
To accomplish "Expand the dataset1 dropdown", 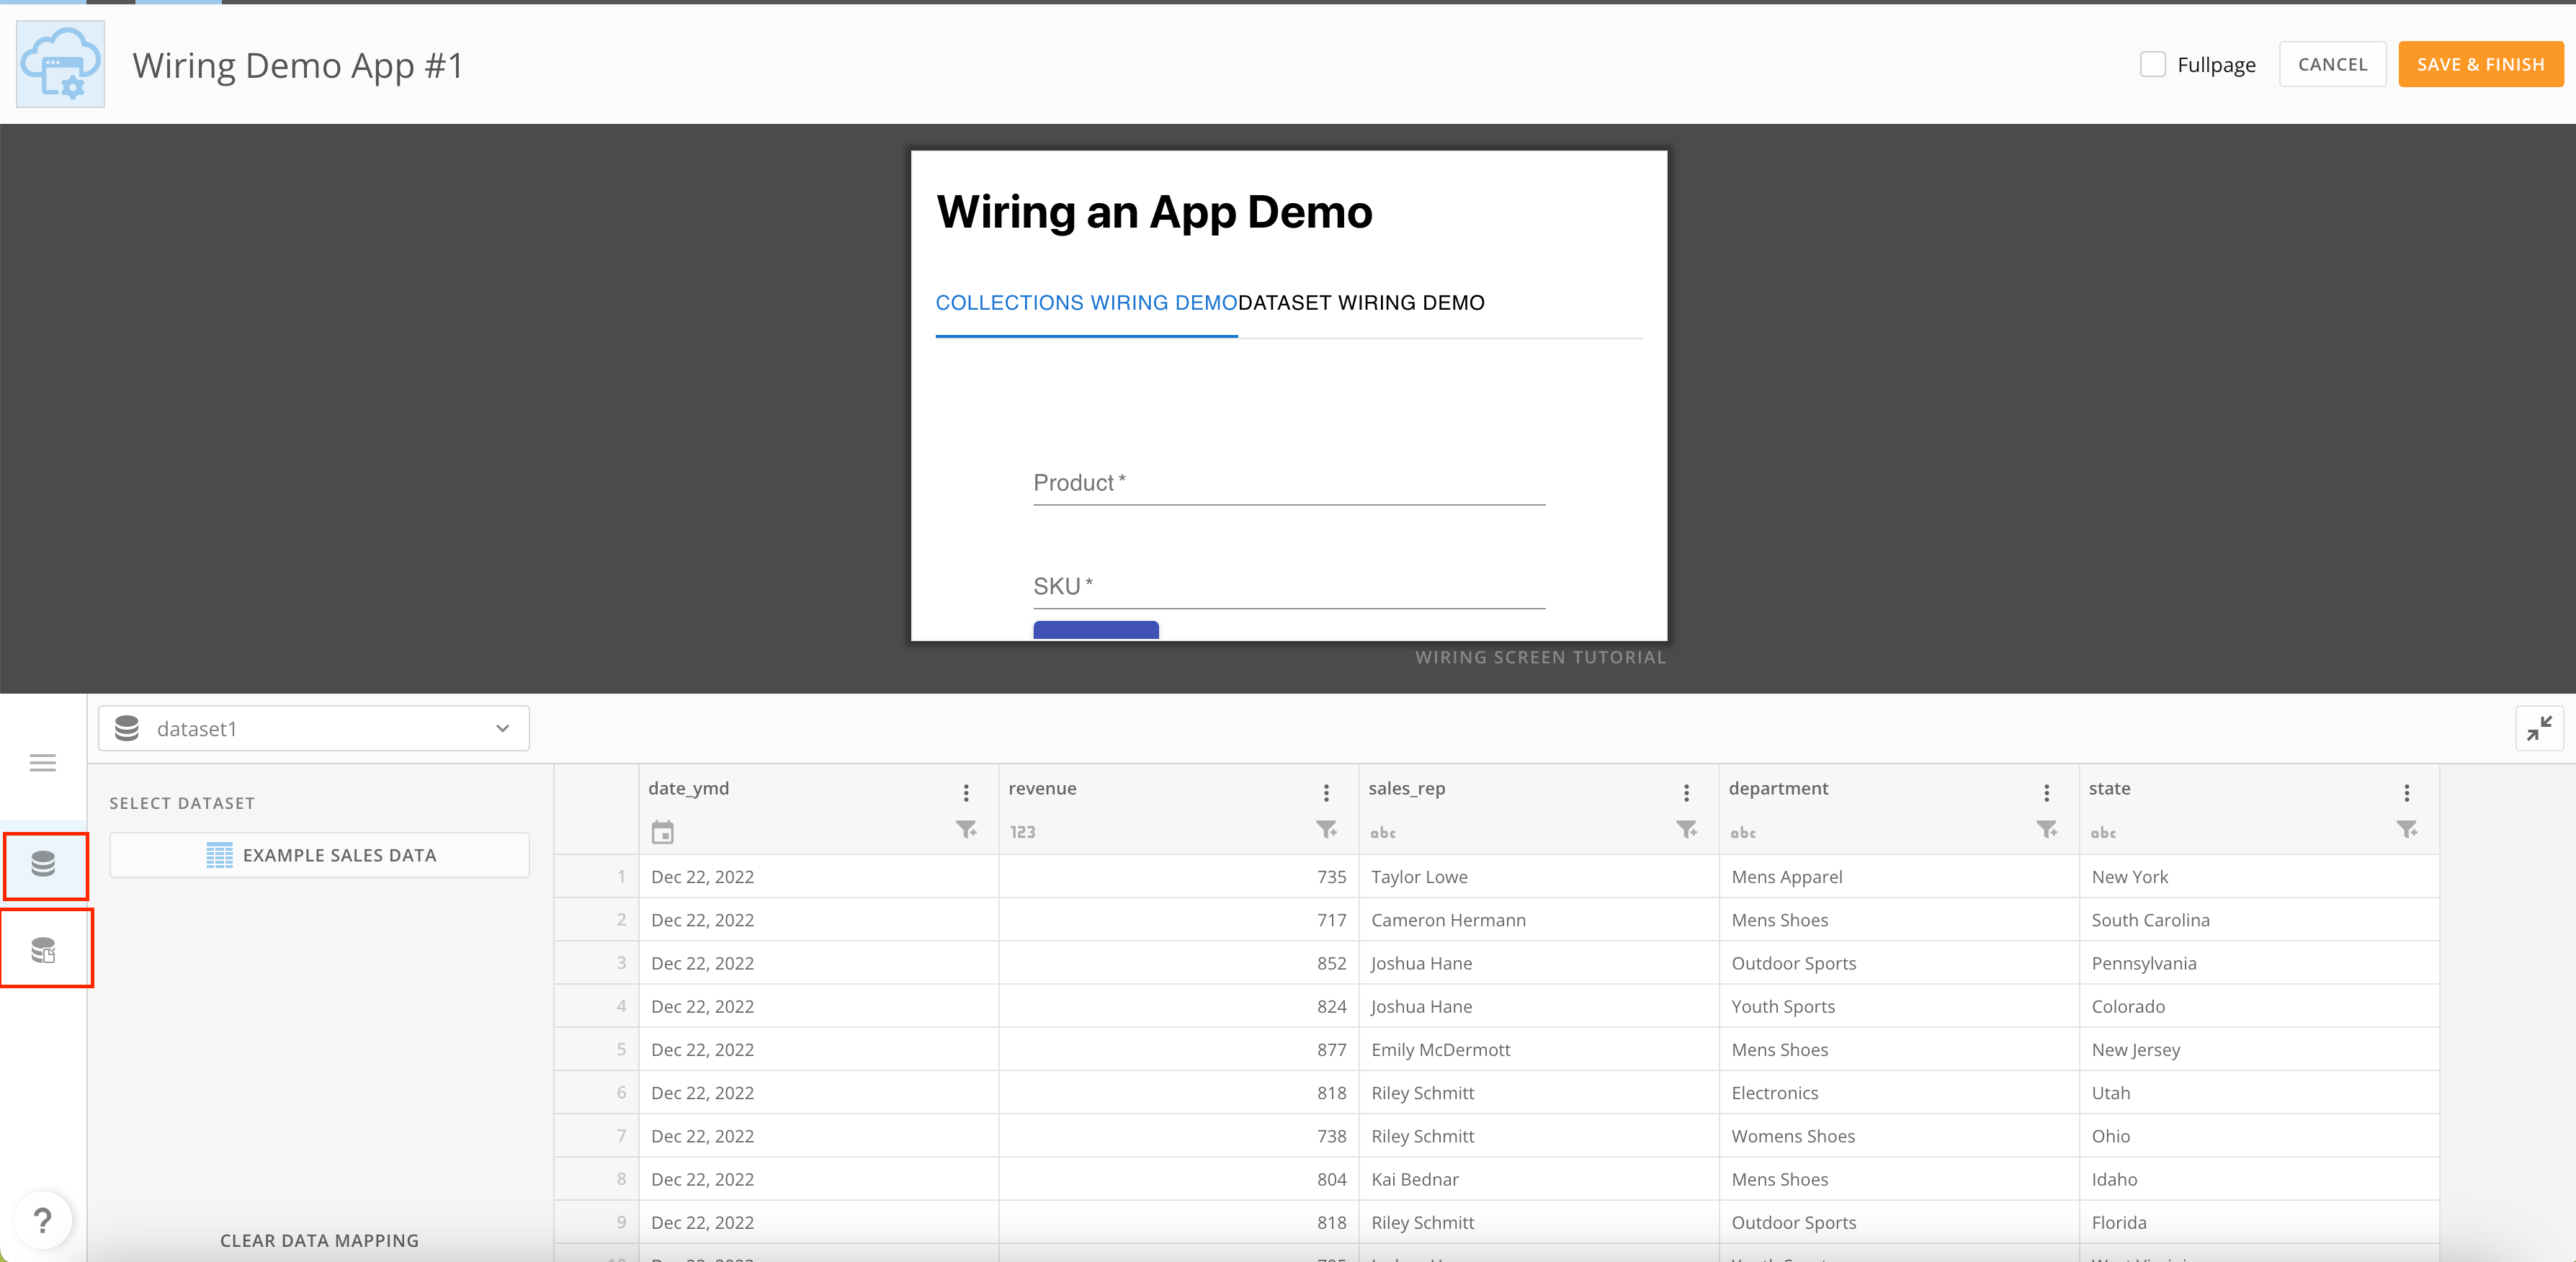I will [314, 728].
